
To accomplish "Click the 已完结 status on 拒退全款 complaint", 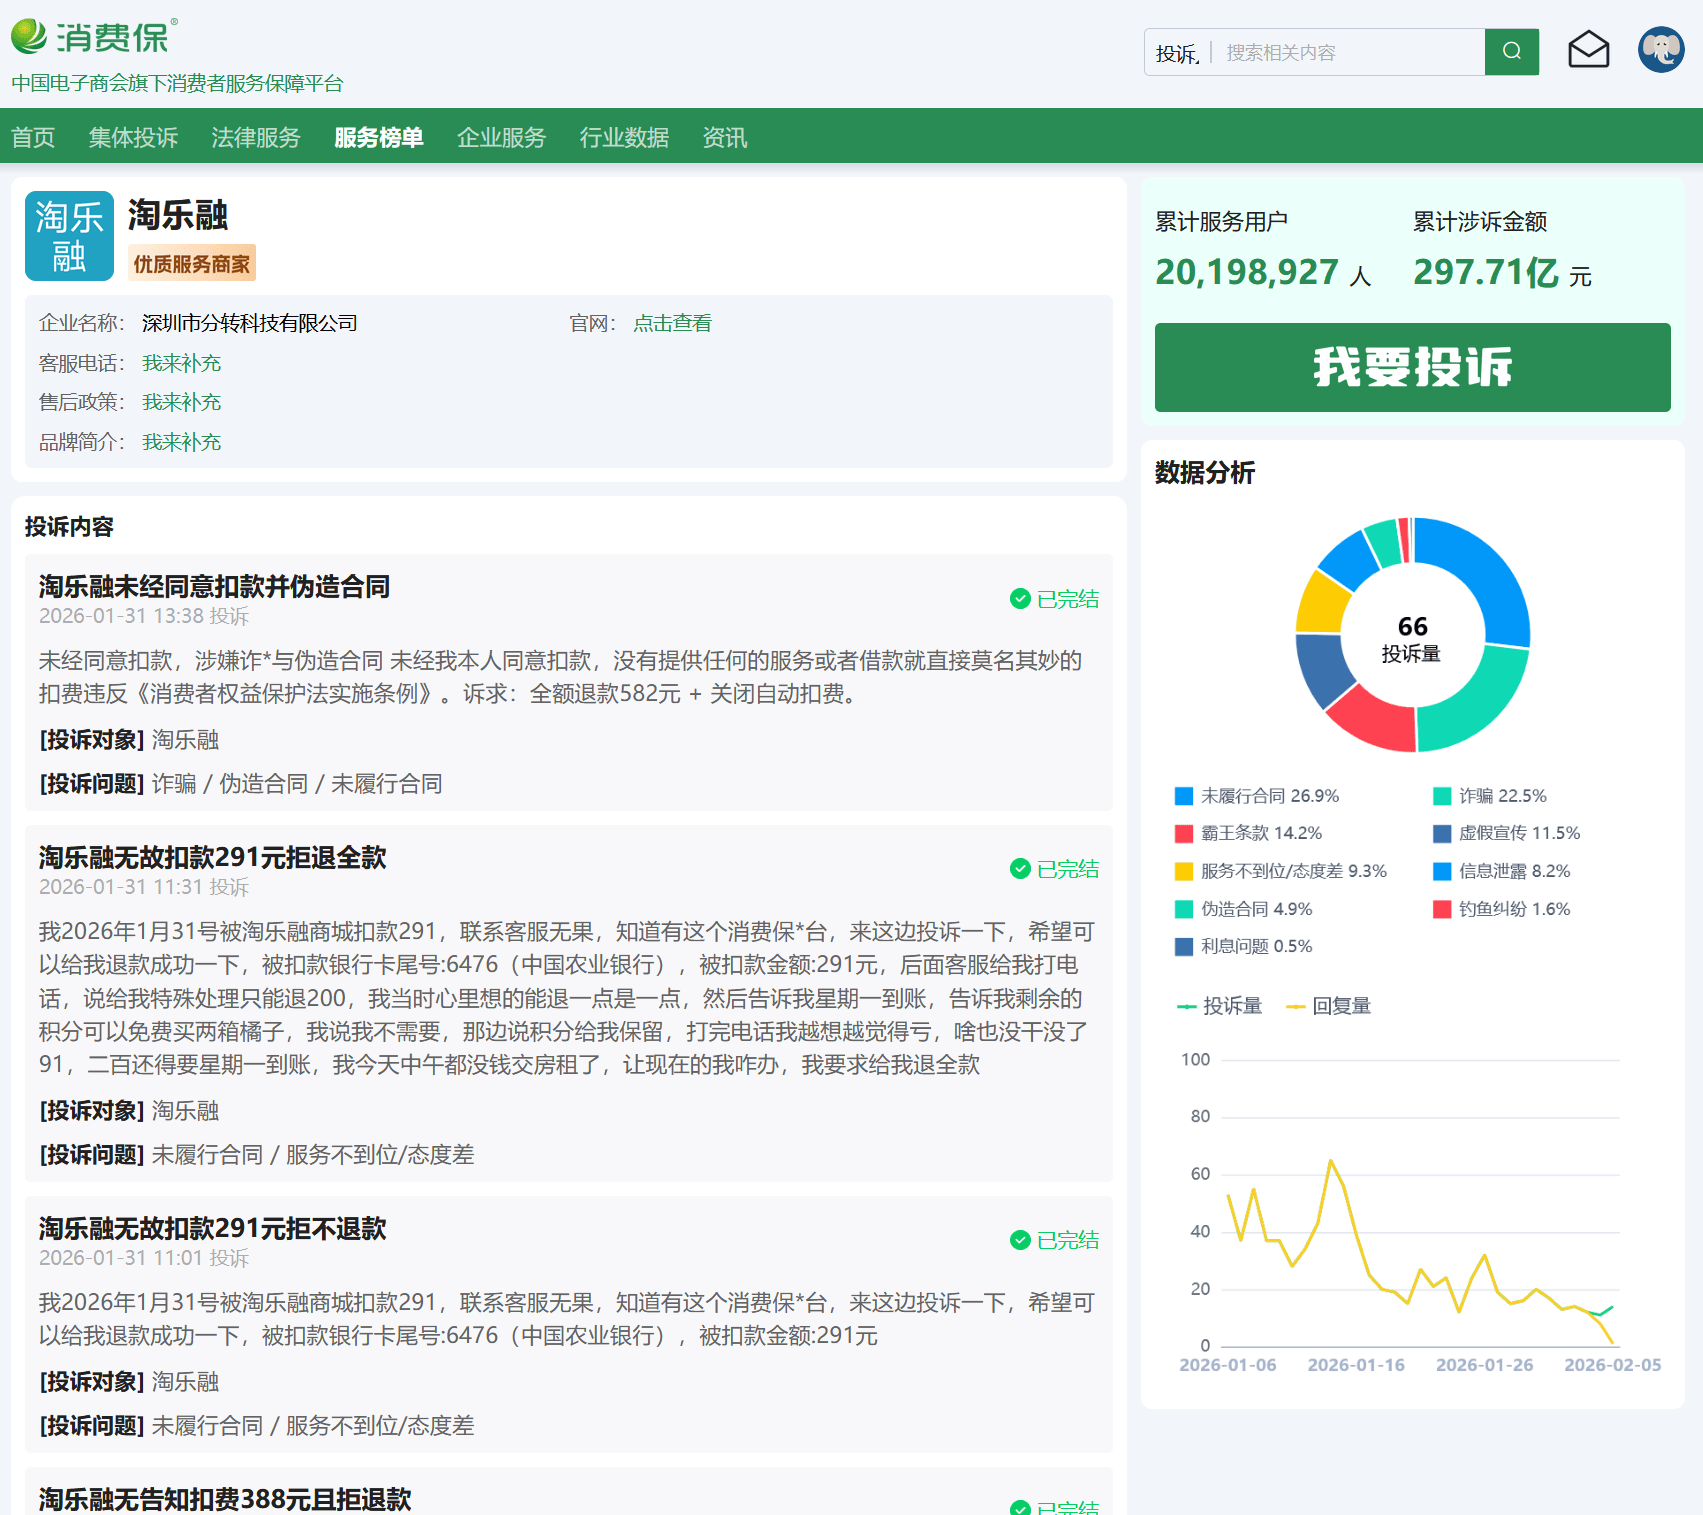I will [1054, 869].
